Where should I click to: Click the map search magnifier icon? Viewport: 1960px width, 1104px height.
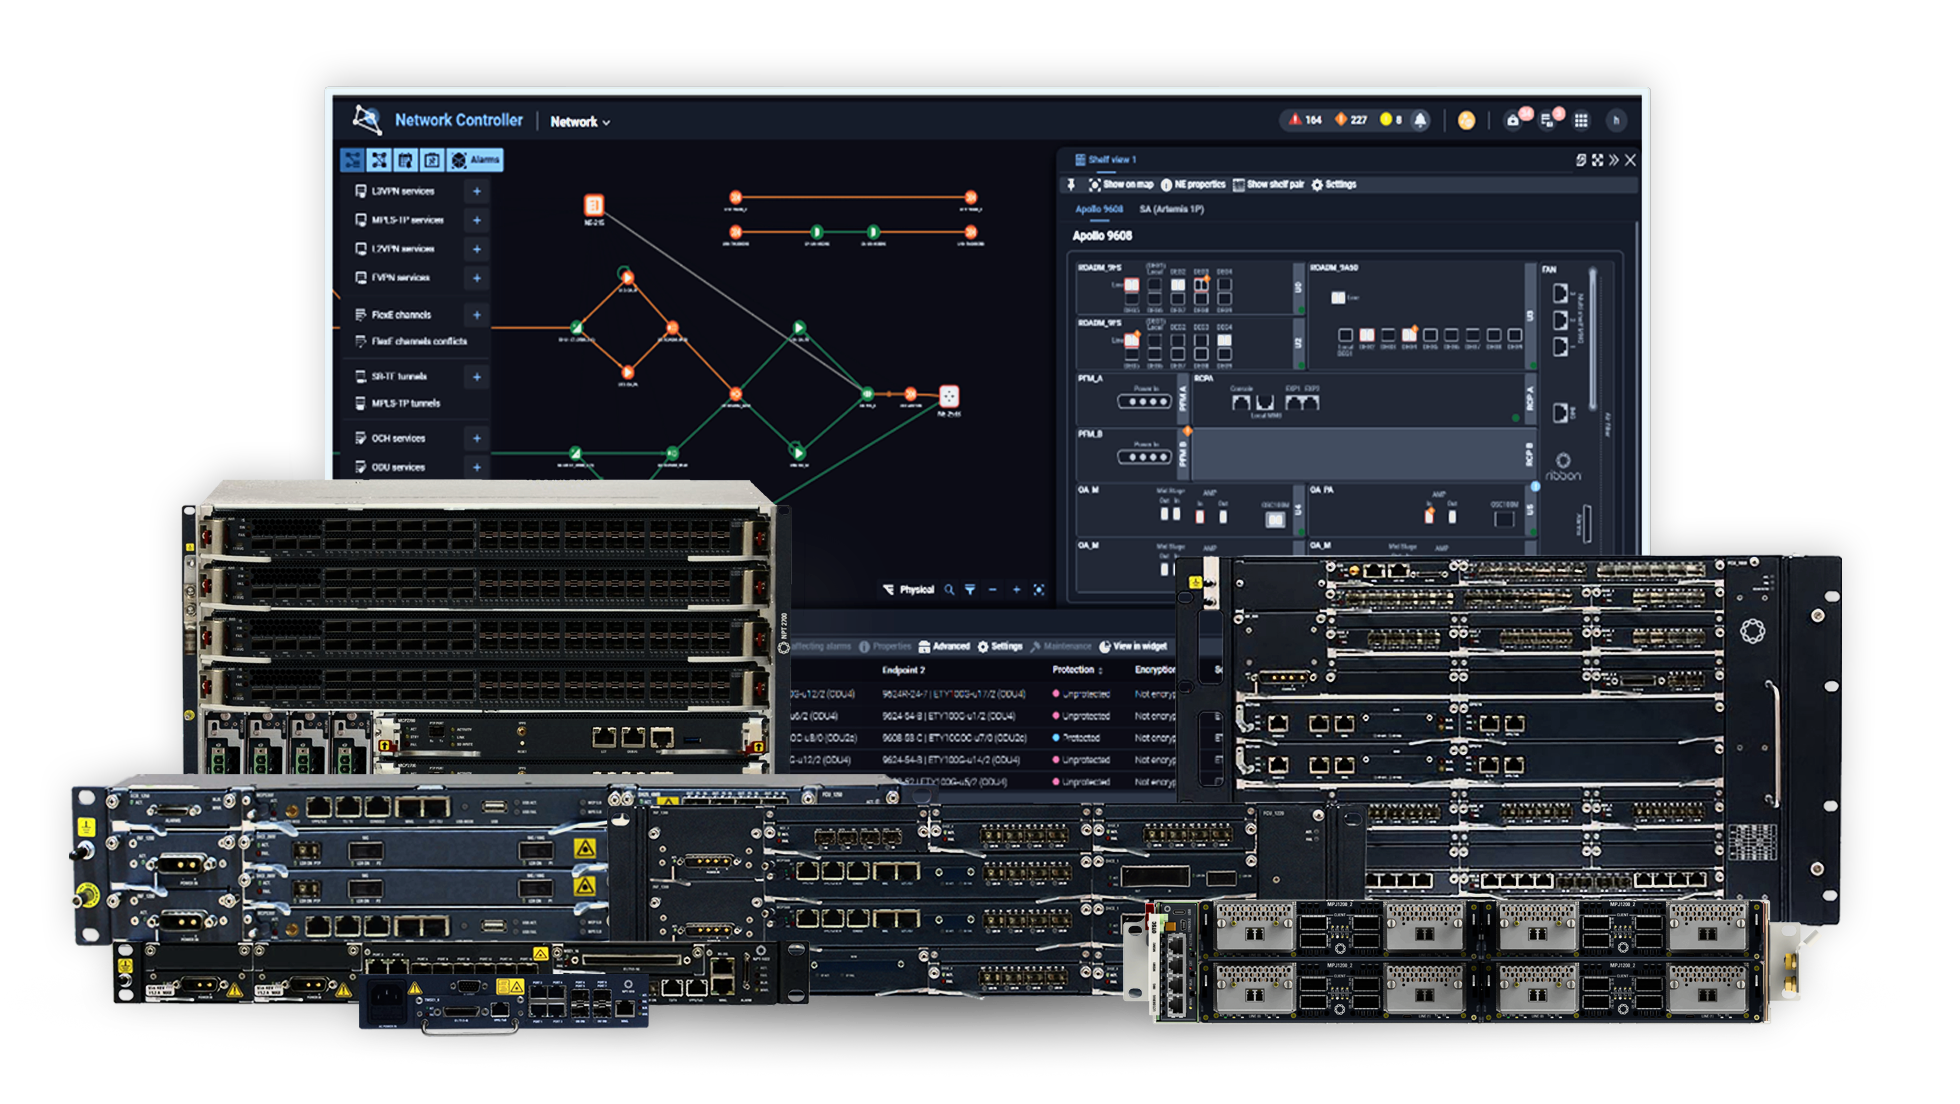(949, 590)
